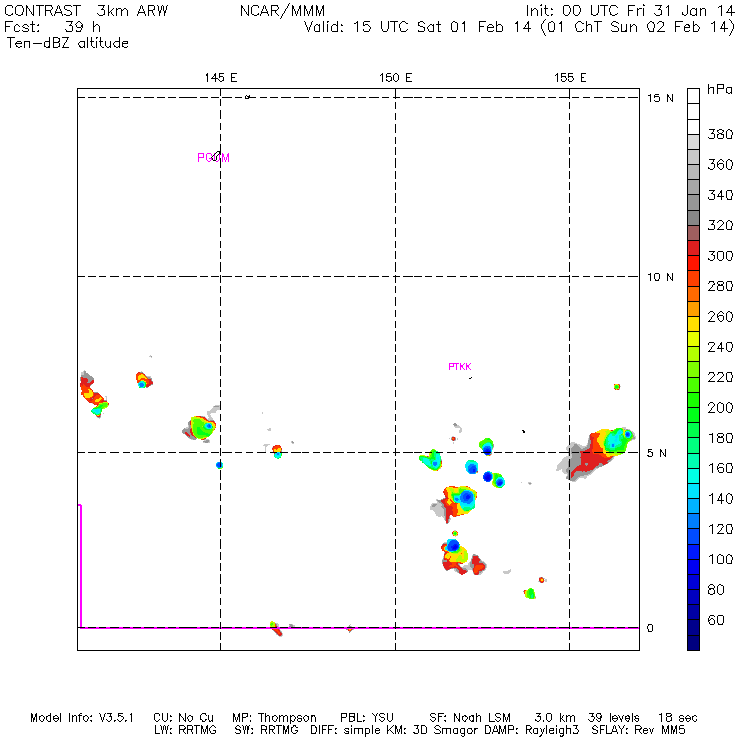This screenshot has height=740, width=740.
Task: Click the '145 E' longitude label
Action: click(221, 78)
